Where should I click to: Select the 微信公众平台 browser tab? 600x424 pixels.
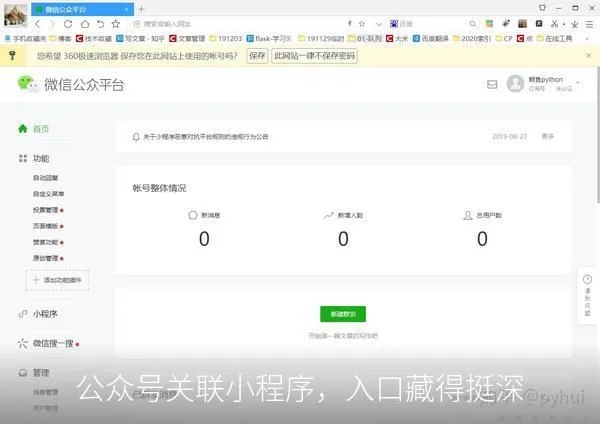[x=83, y=10]
